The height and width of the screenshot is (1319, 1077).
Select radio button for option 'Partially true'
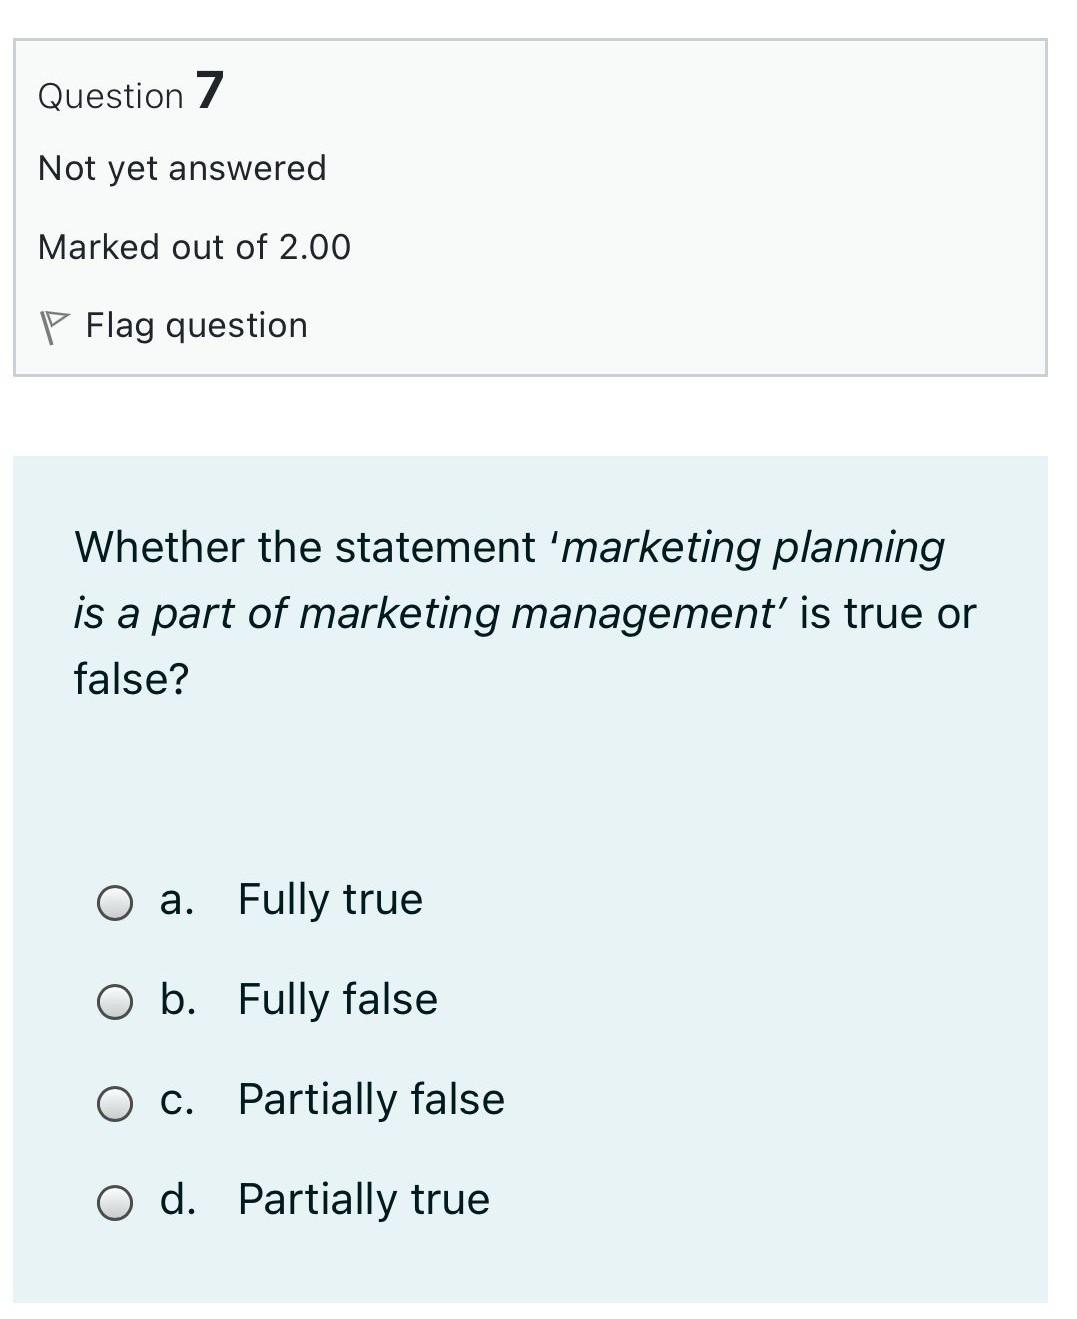point(113,1201)
